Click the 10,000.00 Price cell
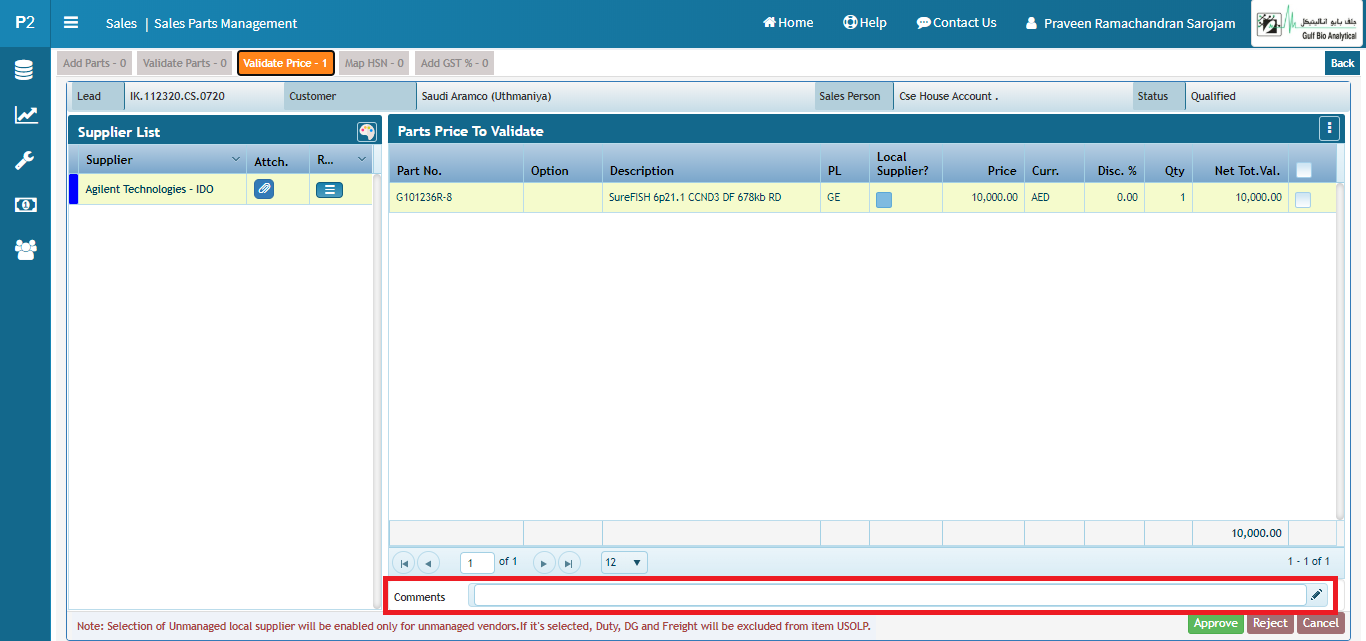The image size is (1366, 641). (982, 198)
